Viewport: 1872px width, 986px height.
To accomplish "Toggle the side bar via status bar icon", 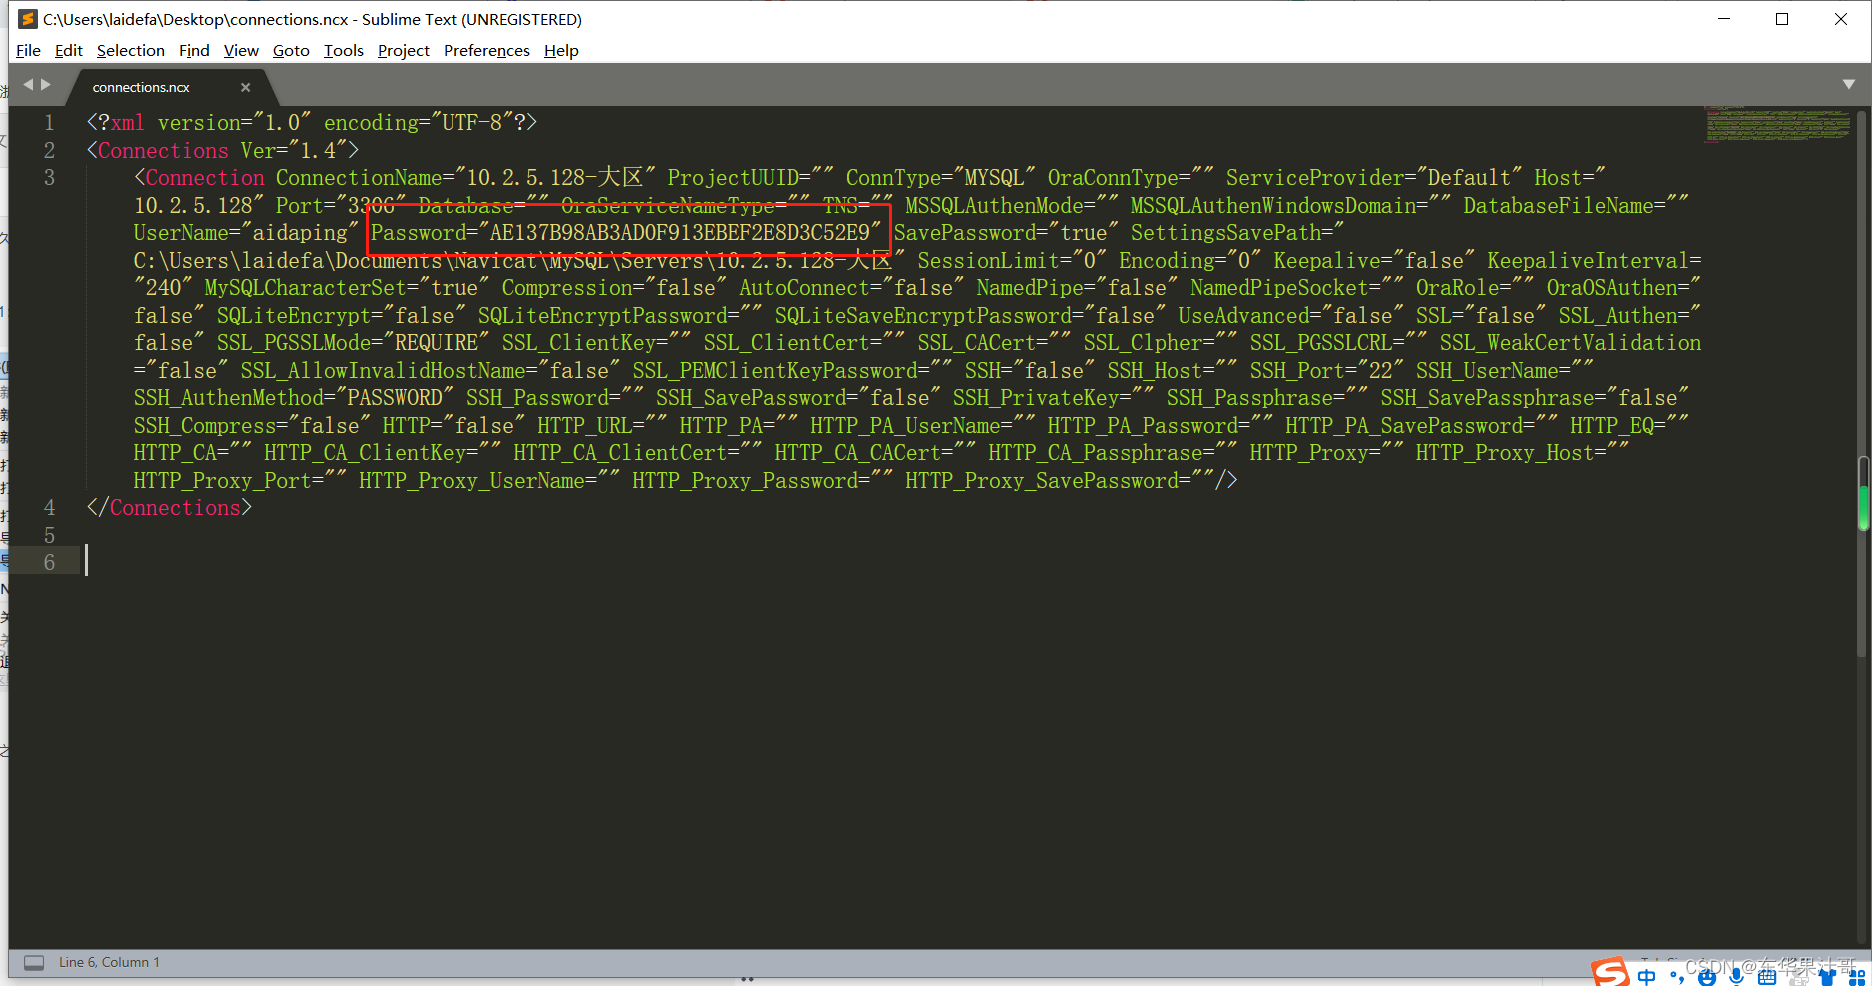I will 34,962.
